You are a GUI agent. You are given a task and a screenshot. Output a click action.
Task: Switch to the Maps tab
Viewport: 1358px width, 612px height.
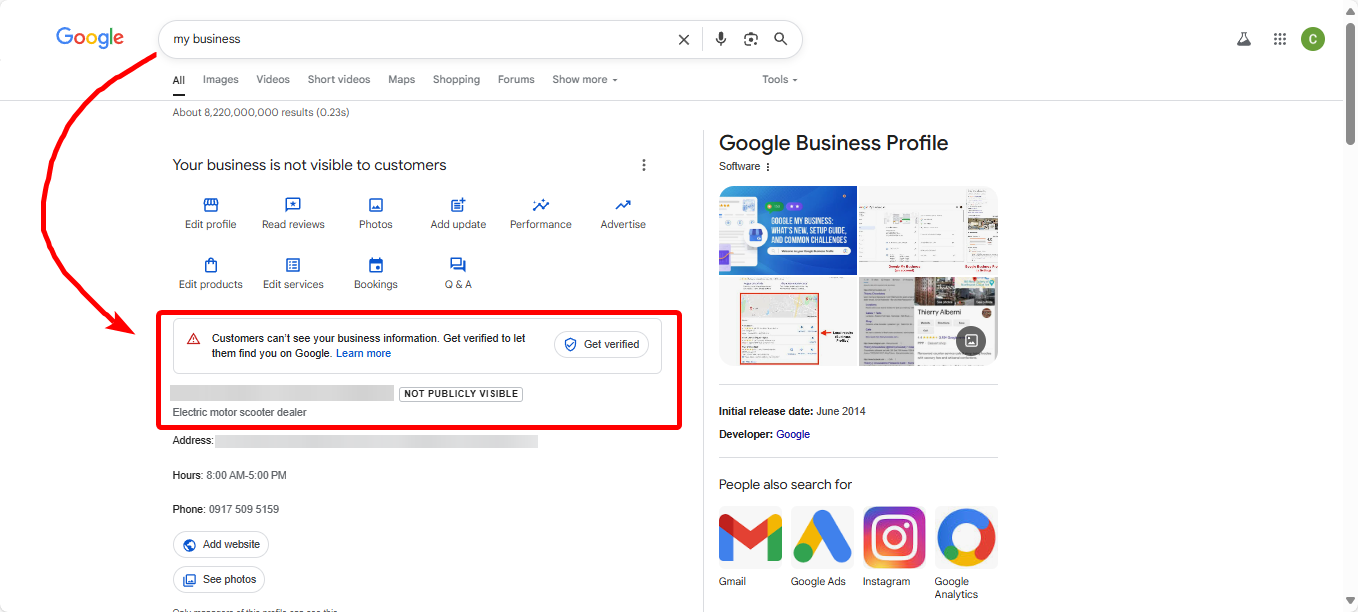pos(402,80)
